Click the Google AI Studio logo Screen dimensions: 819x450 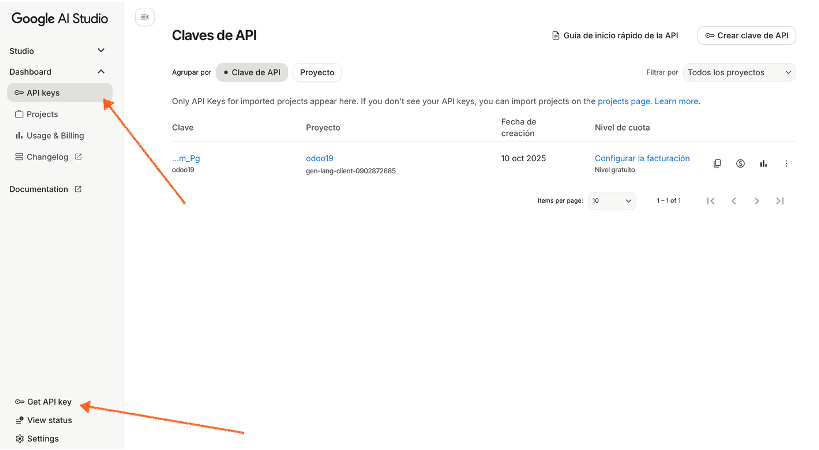pyautogui.click(x=60, y=19)
